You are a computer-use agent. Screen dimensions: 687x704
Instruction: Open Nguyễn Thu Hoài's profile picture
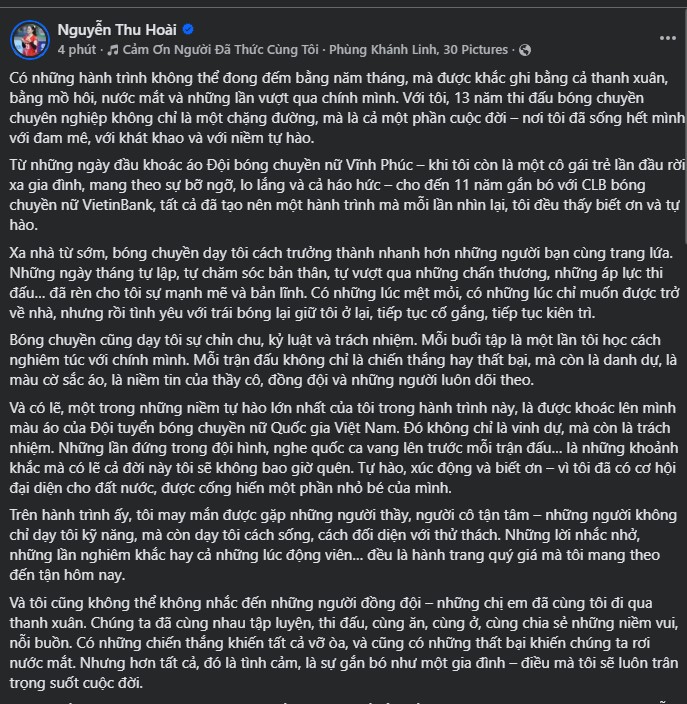coord(29,39)
